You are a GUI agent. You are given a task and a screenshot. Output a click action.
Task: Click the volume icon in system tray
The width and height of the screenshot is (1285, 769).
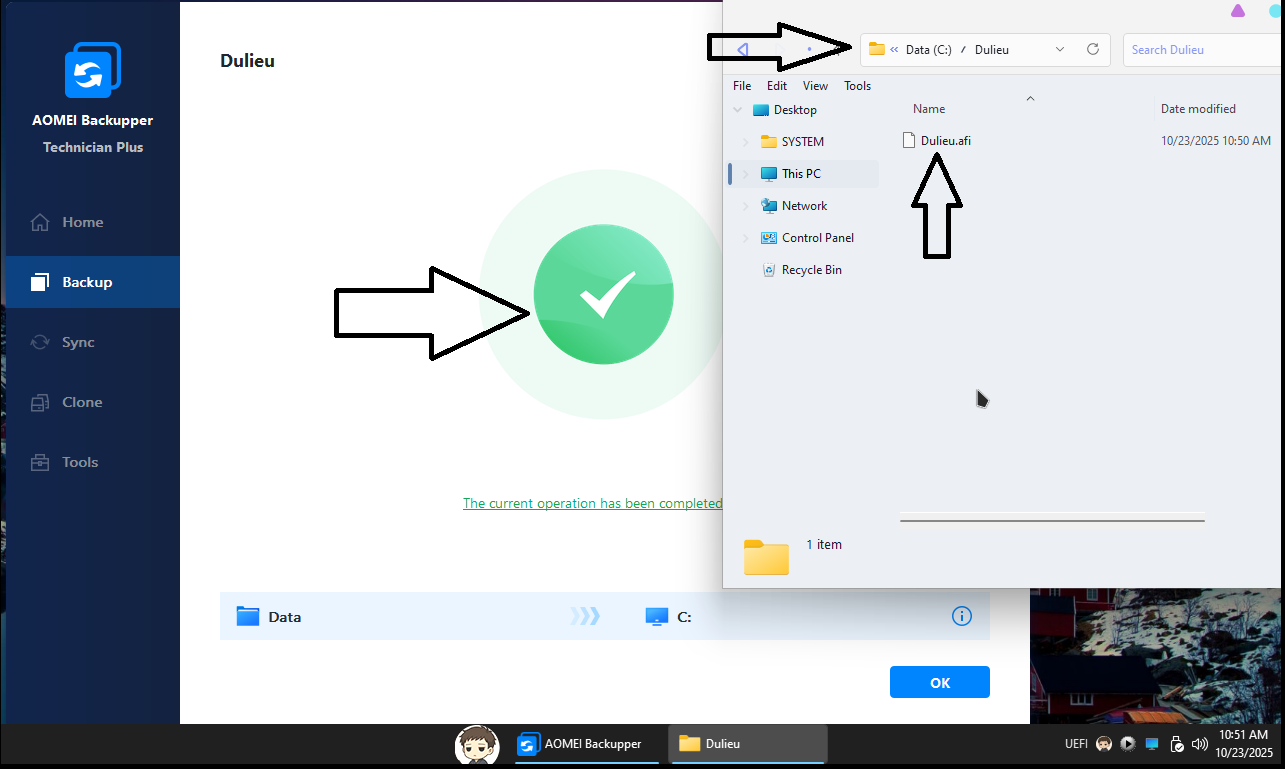(x=1200, y=744)
